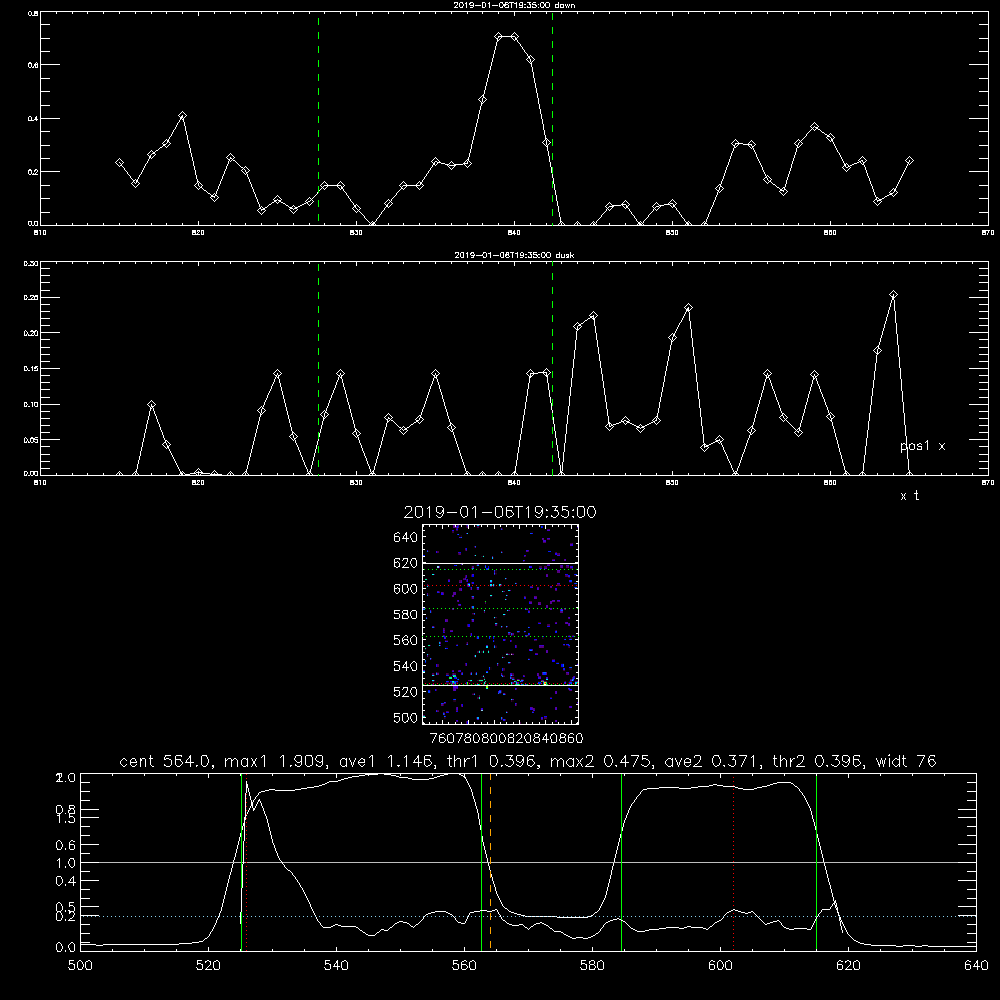The width and height of the screenshot is (1000, 1000).
Task: Click the '520' x-axis label of bottom plot
Action: point(208,966)
